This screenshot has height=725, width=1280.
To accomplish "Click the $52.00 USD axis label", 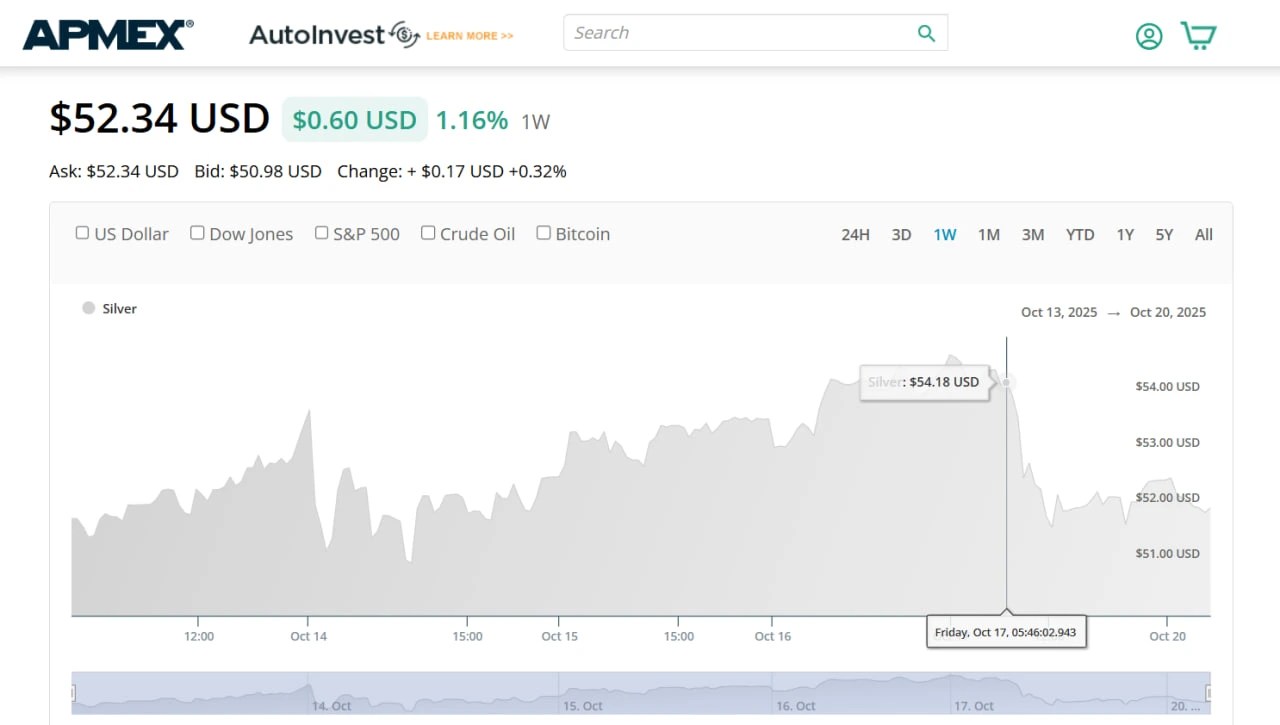I will tap(1167, 497).
